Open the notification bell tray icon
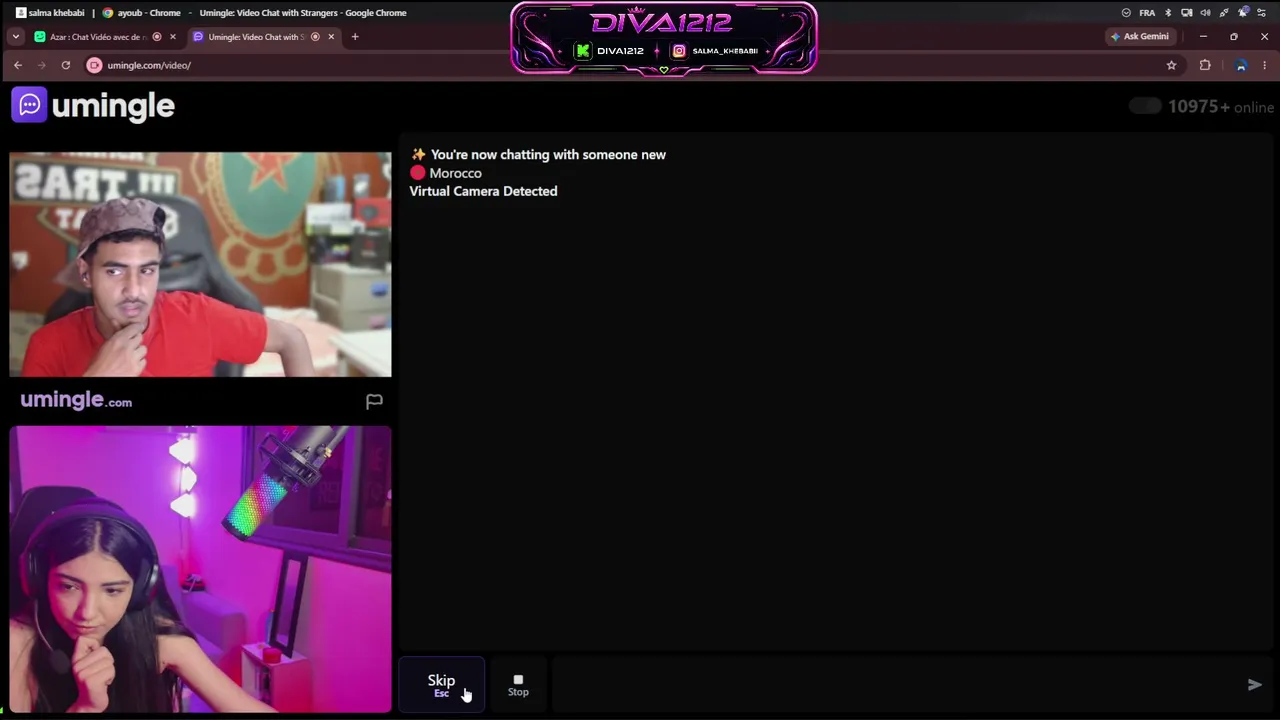Viewport: 1280px width, 720px height. (1244, 13)
